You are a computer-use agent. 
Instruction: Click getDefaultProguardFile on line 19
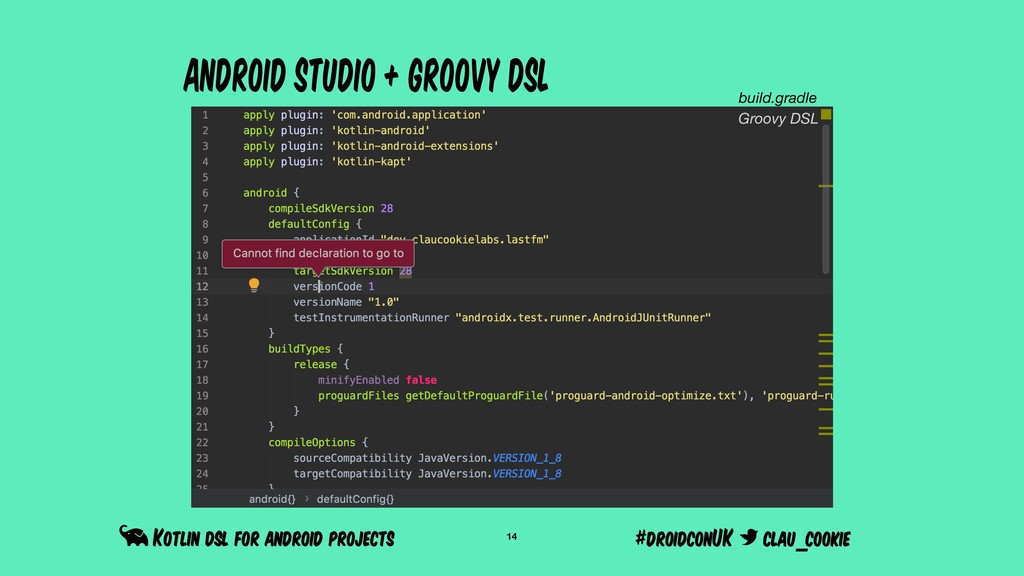(x=474, y=396)
